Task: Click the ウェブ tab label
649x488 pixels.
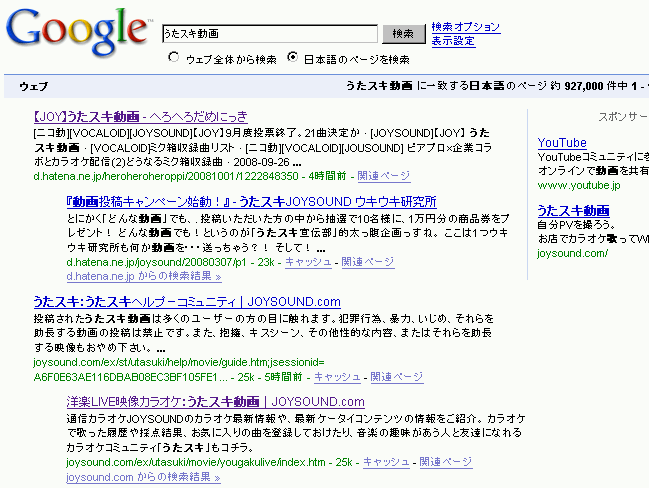Action: point(34,87)
